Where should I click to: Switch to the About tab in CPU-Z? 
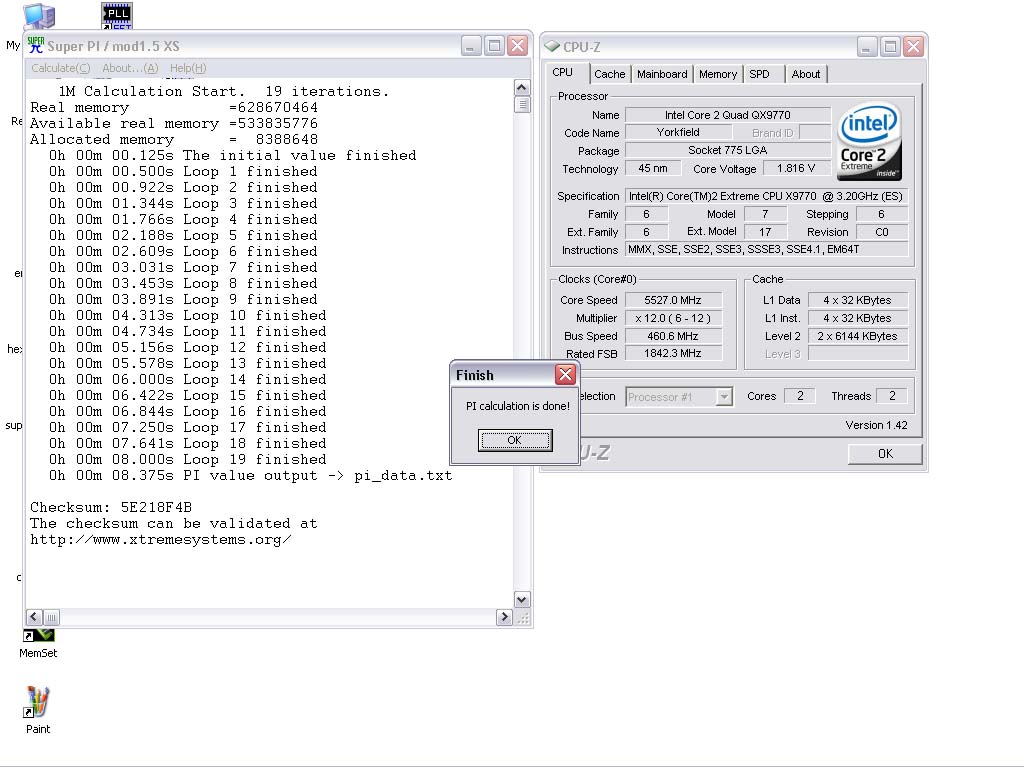(x=806, y=74)
